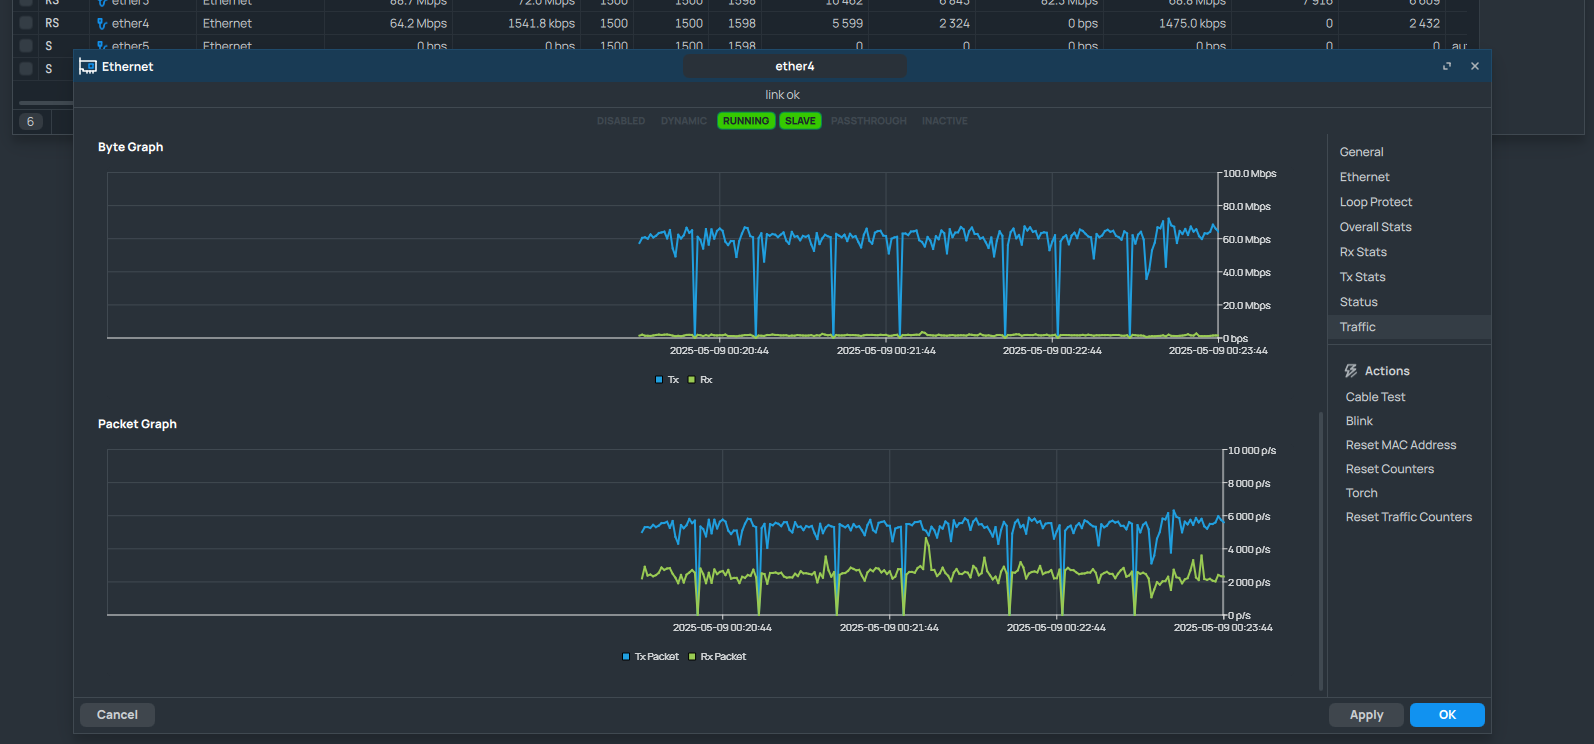Image resolution: width=1594 pixels, height=744 pixels.
Task: Click the blue Tx legend marker under Byte Graph
Action: tap(659, 380)
